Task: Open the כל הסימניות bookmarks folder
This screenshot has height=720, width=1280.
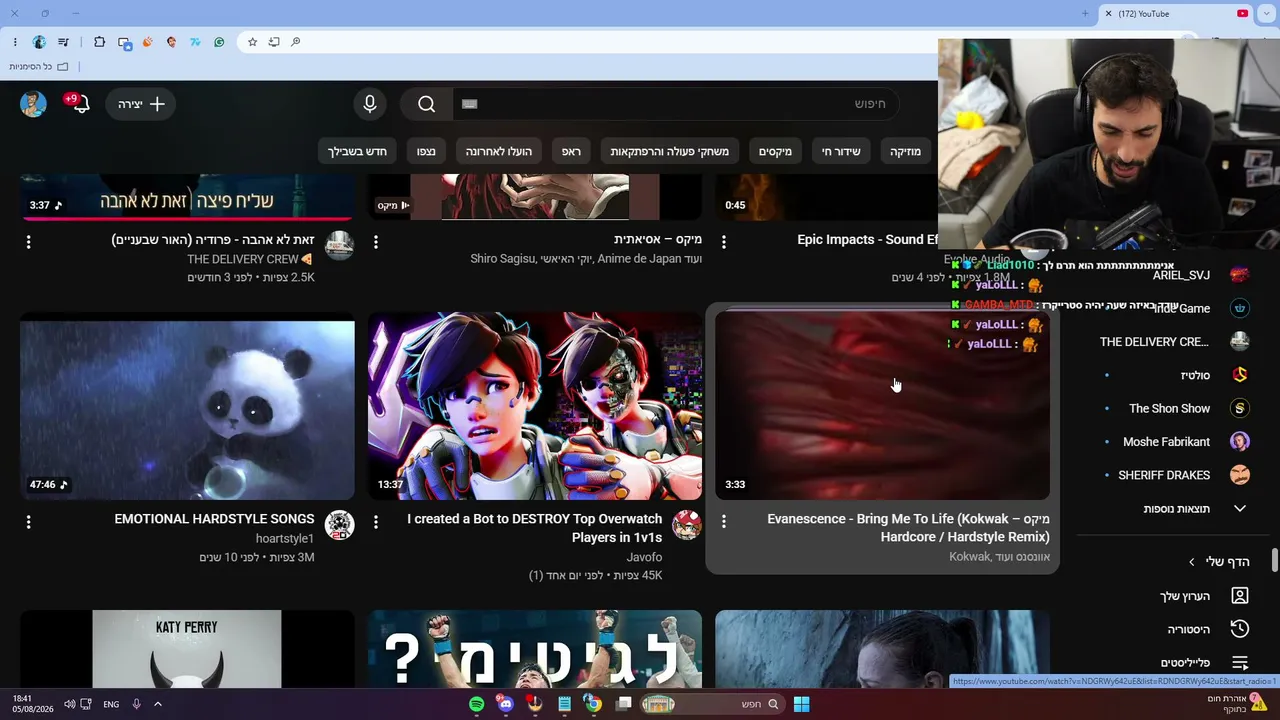Action: (x=41, y=66)
